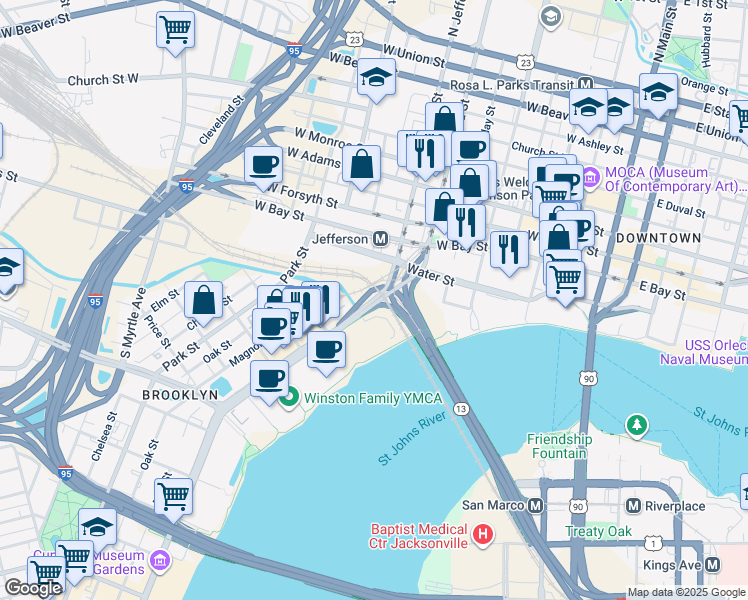Image resolution: width=748 pixels, height=600 pixels.
Task: Click the Winston Family YMCA green pin
Action: (291, 399)
